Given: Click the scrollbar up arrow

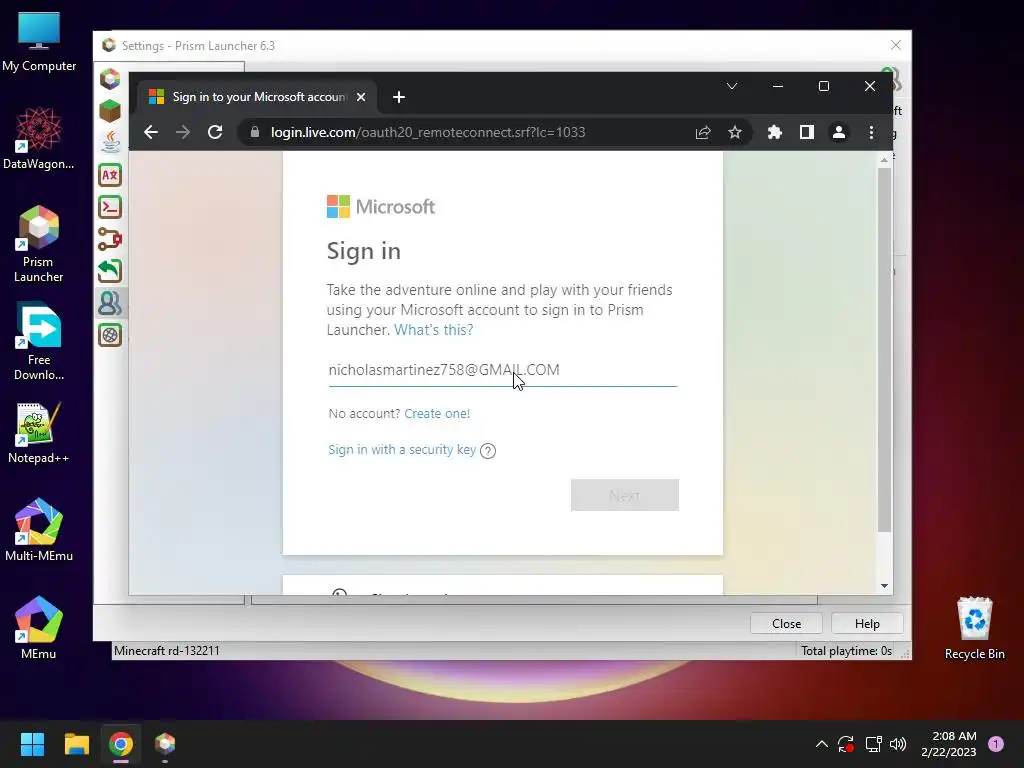Looking at the screenshot, I should pos(884,160).
